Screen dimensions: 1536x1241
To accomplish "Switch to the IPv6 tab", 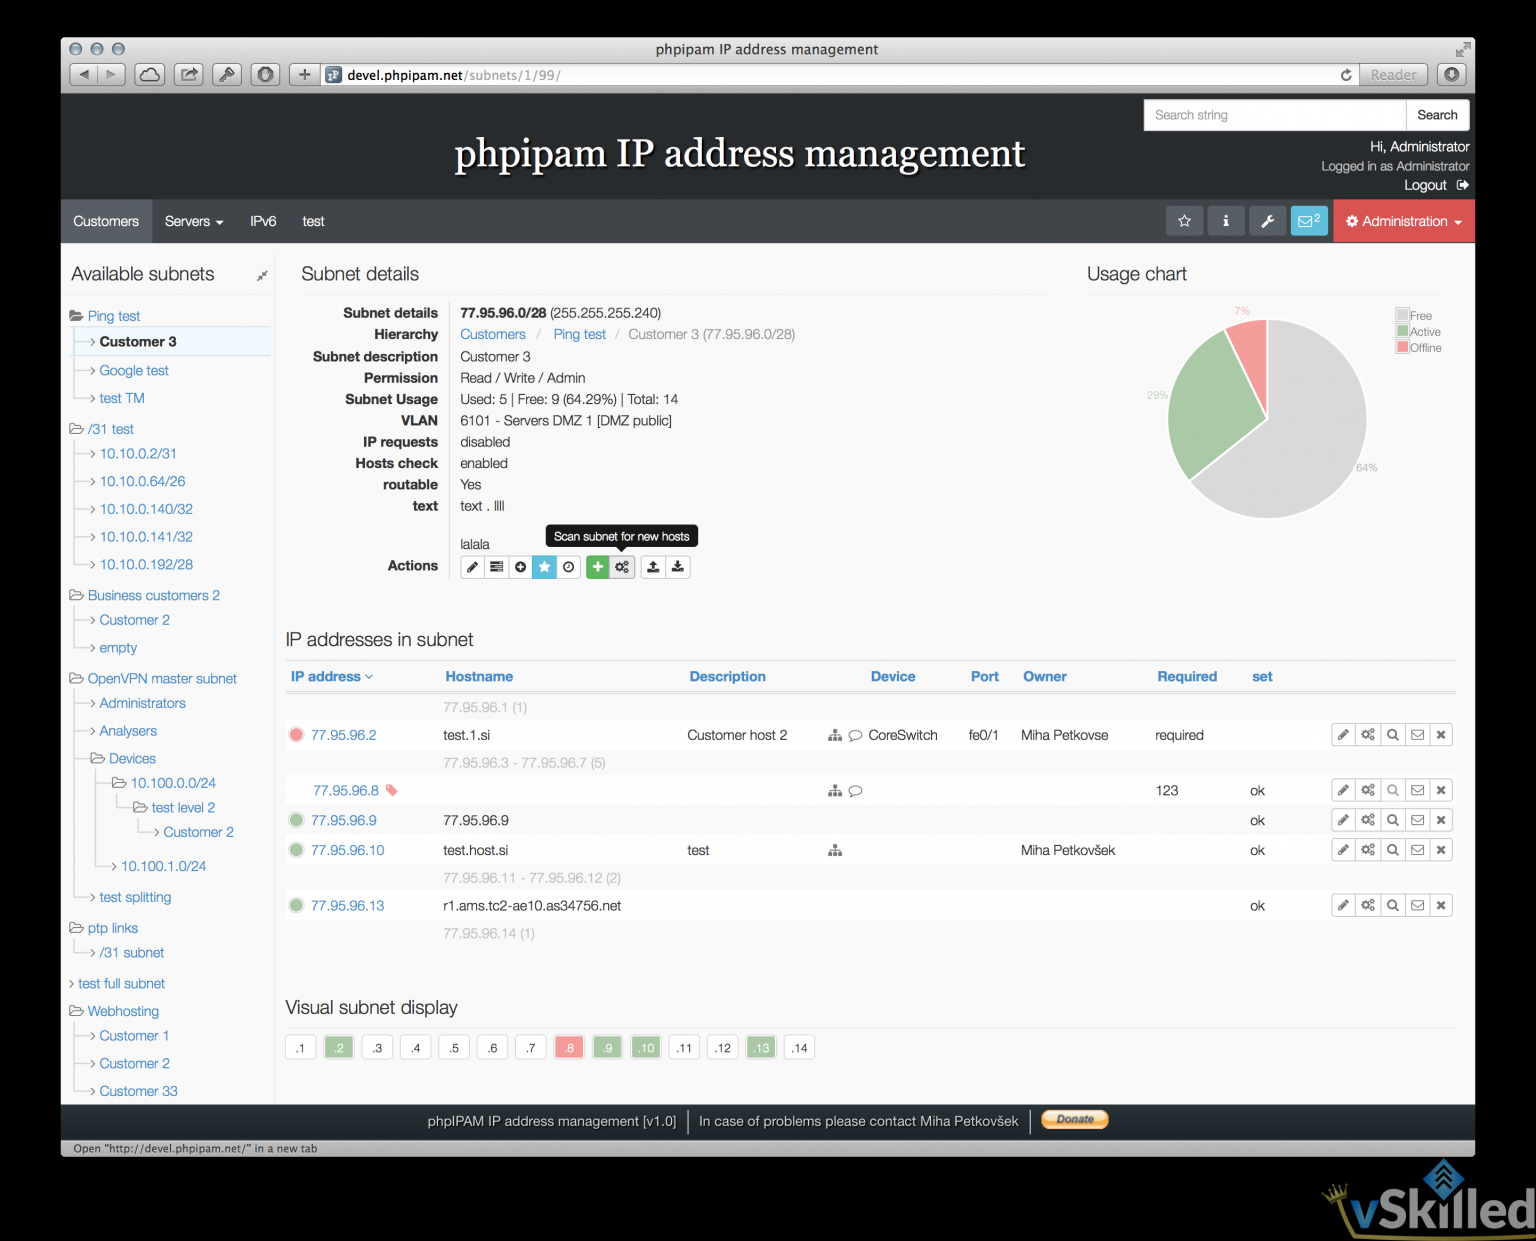I will 263,221.
